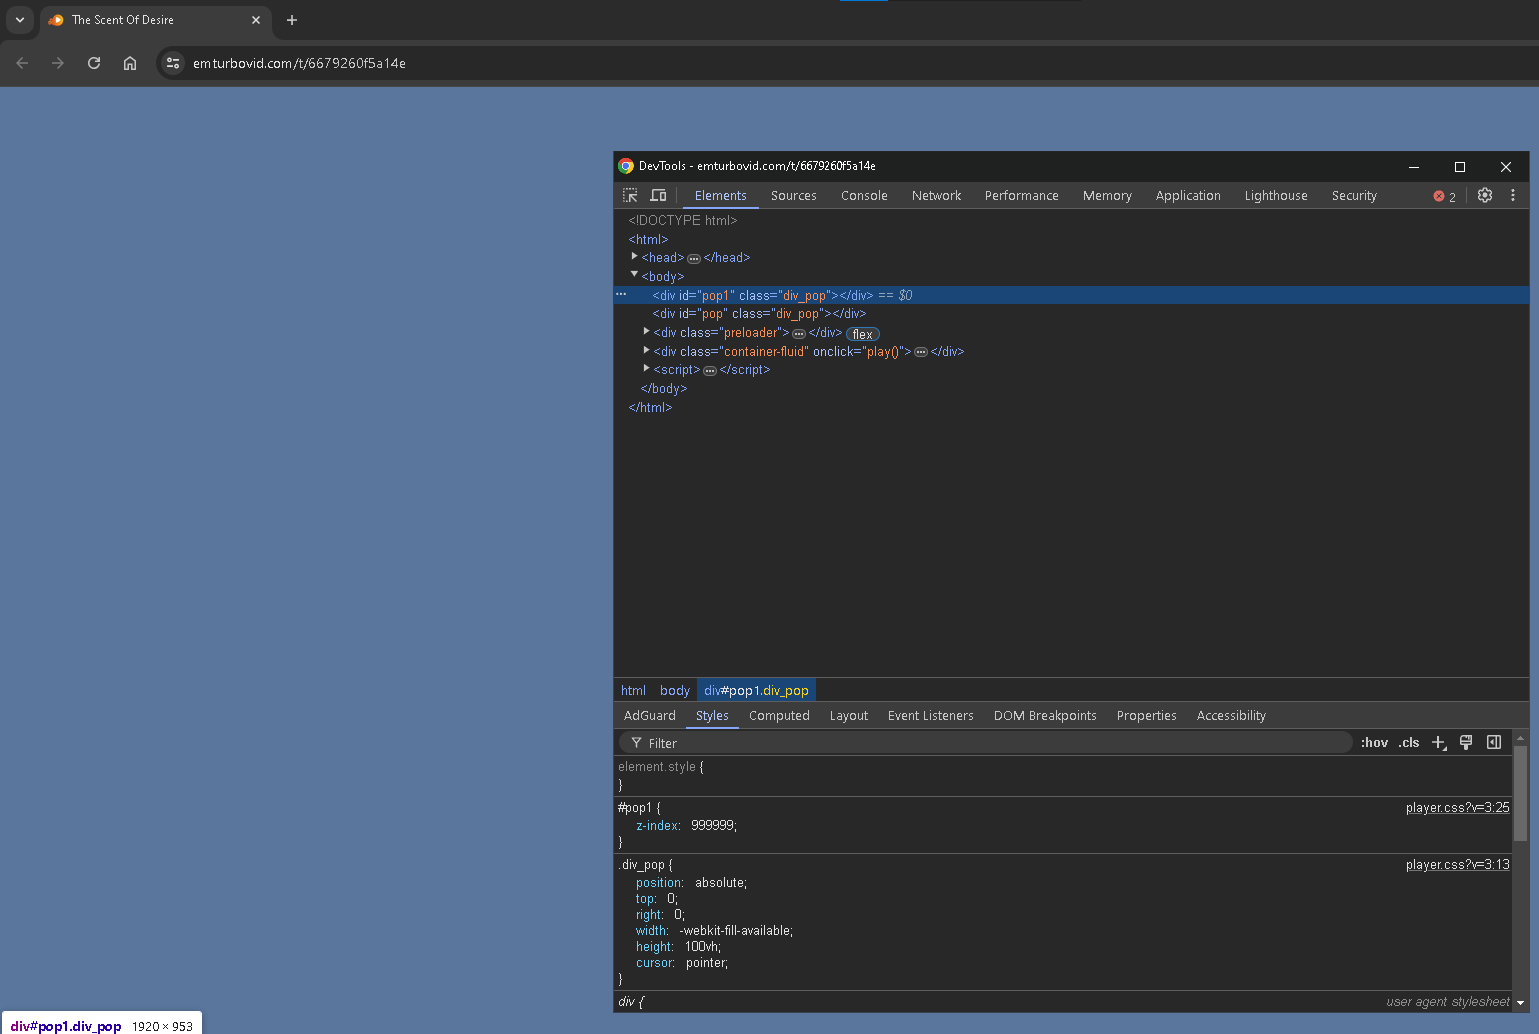Click the filter funnel icon in Styles
This screenshot has width=1539, height=1034.
tap(636, 743)
